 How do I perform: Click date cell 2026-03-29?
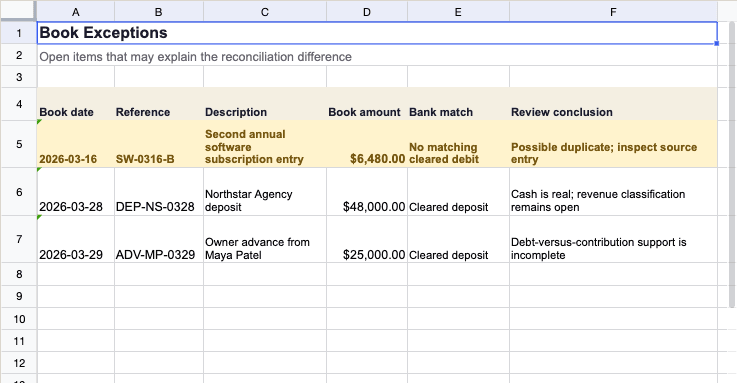tap(76, 239)
